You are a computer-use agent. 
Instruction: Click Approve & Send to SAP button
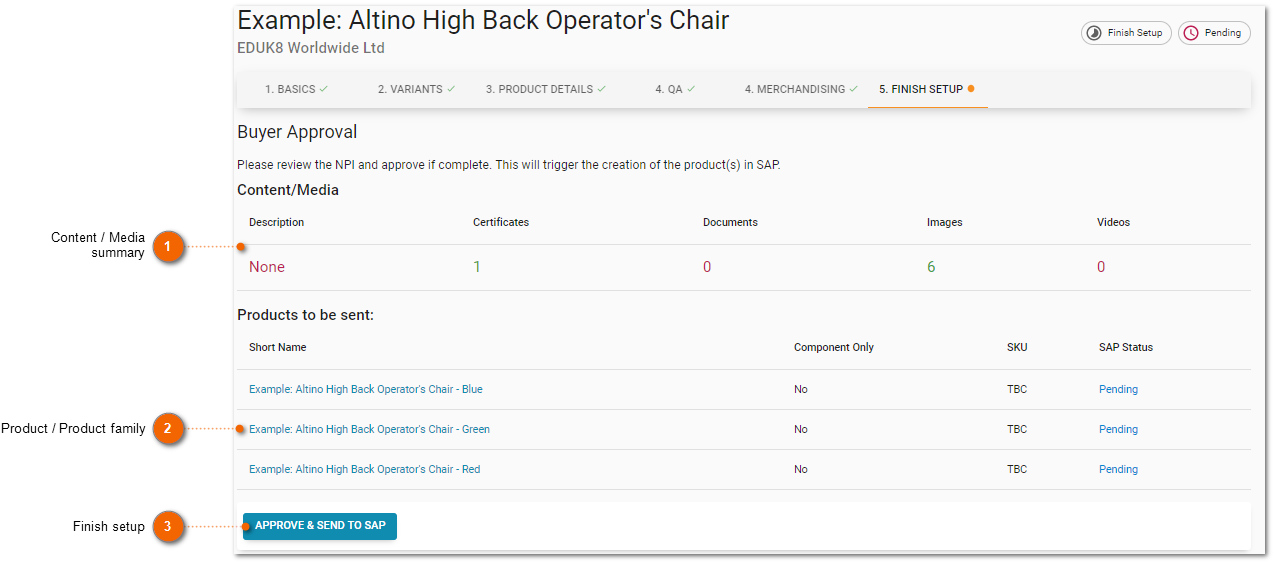[x=320, y=526]
